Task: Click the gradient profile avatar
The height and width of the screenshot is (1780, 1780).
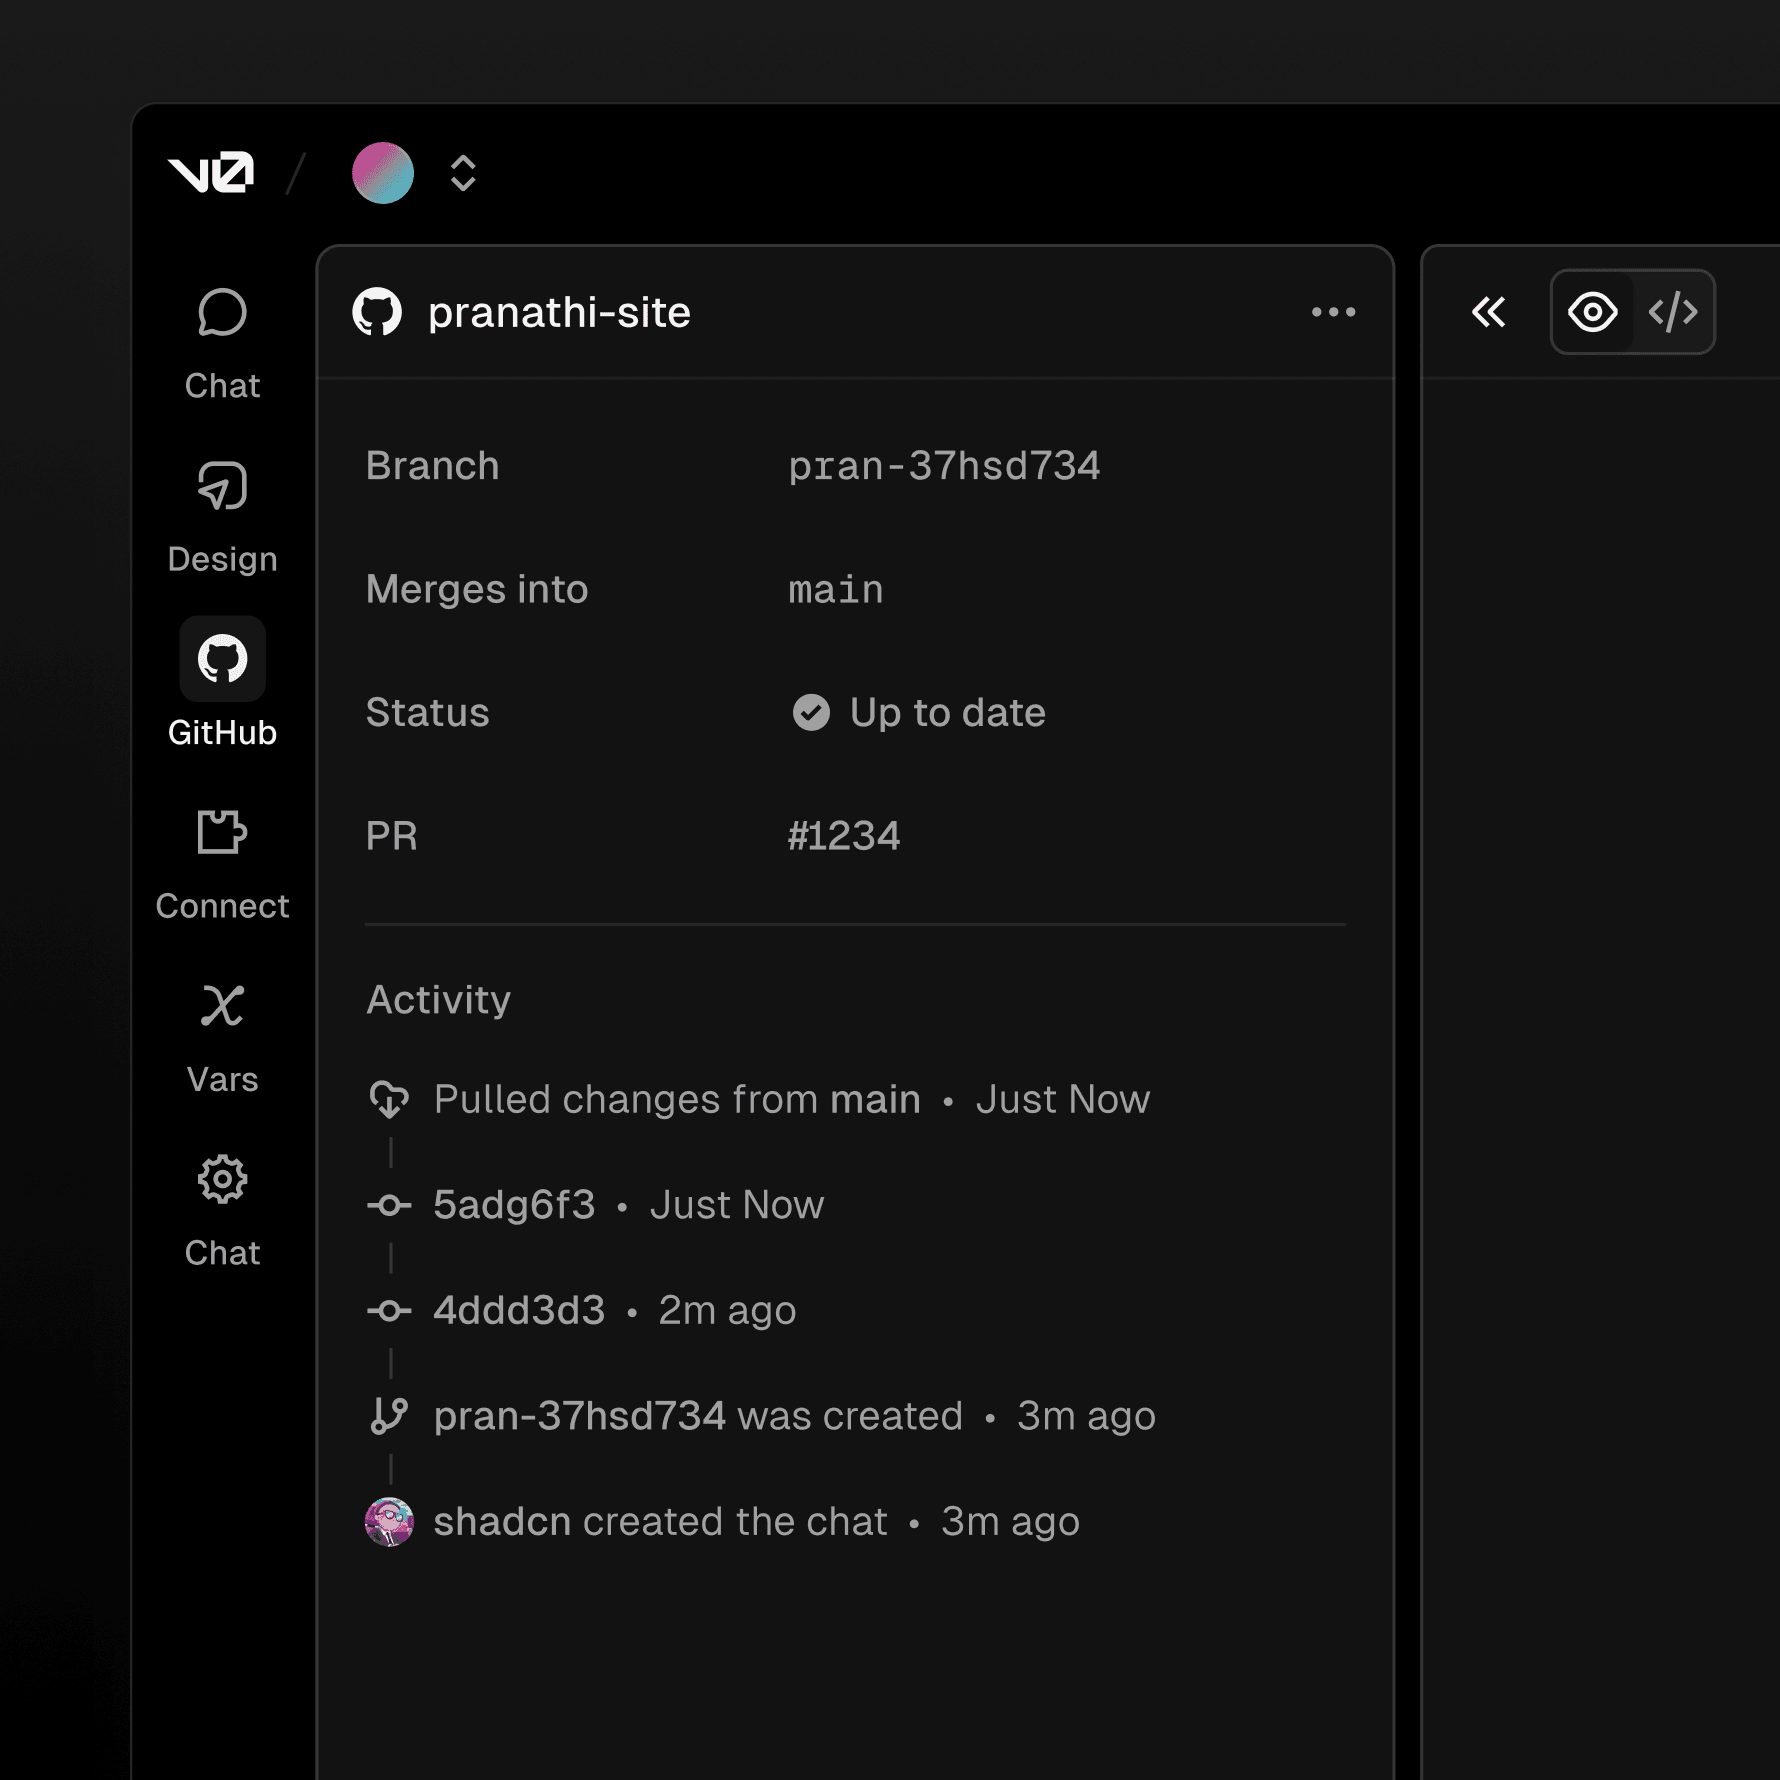Action: 383,173
